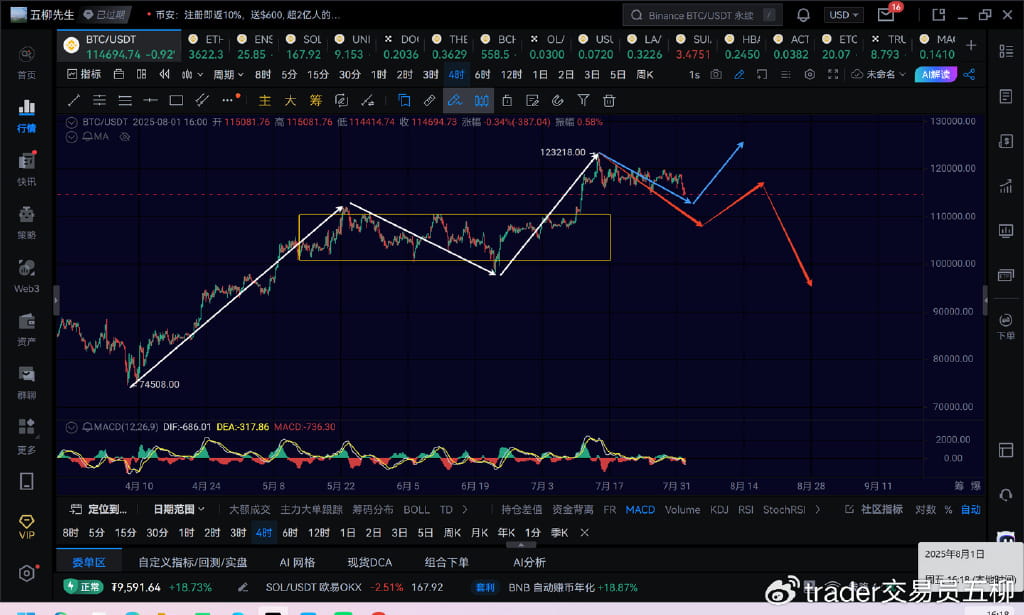Click the AI解读 button

pyautogui.click(x=935, y=74)
